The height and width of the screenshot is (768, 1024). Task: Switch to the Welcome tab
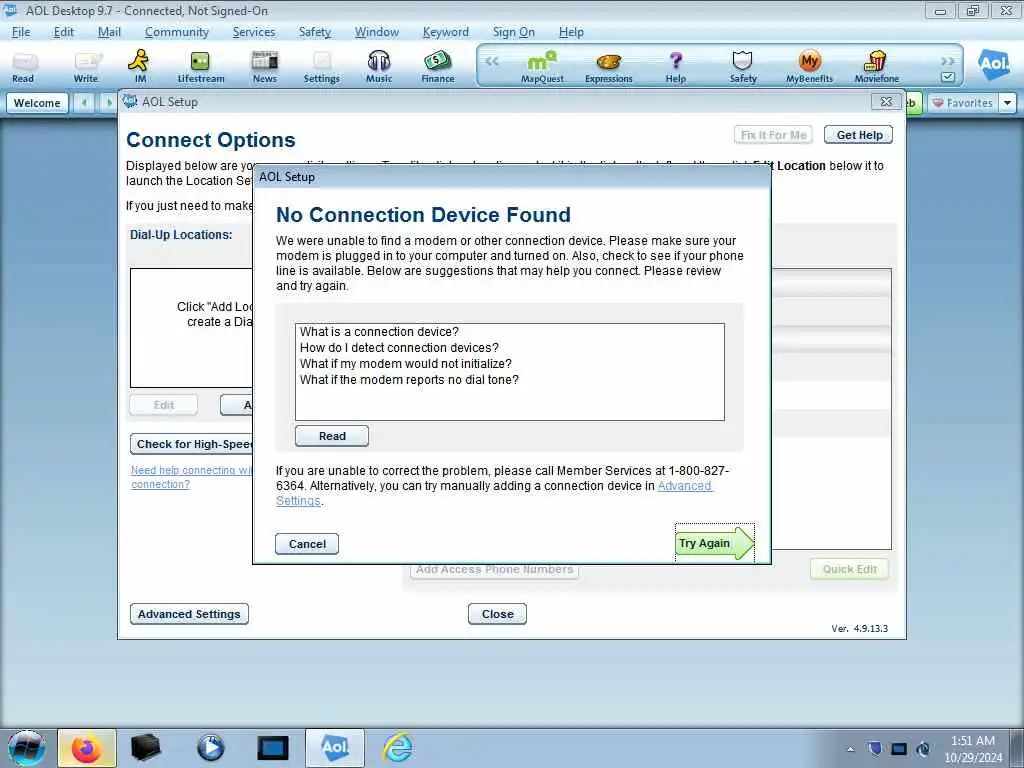[37, 103]
